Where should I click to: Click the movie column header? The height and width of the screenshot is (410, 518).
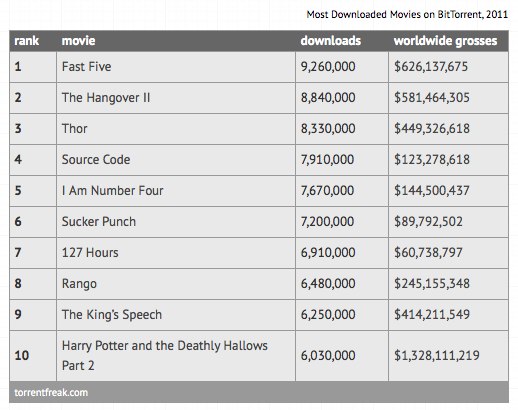[78, 41]
